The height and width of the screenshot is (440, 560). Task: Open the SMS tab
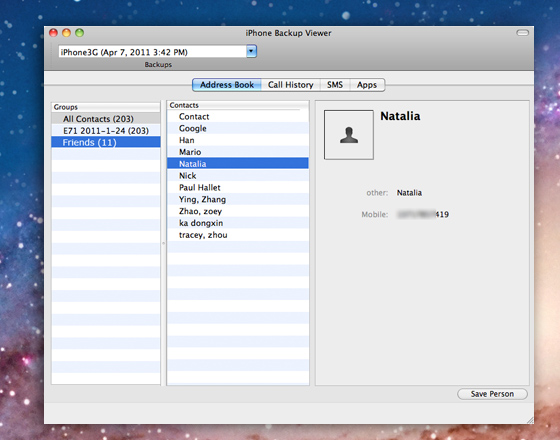[x=335, y=85]
